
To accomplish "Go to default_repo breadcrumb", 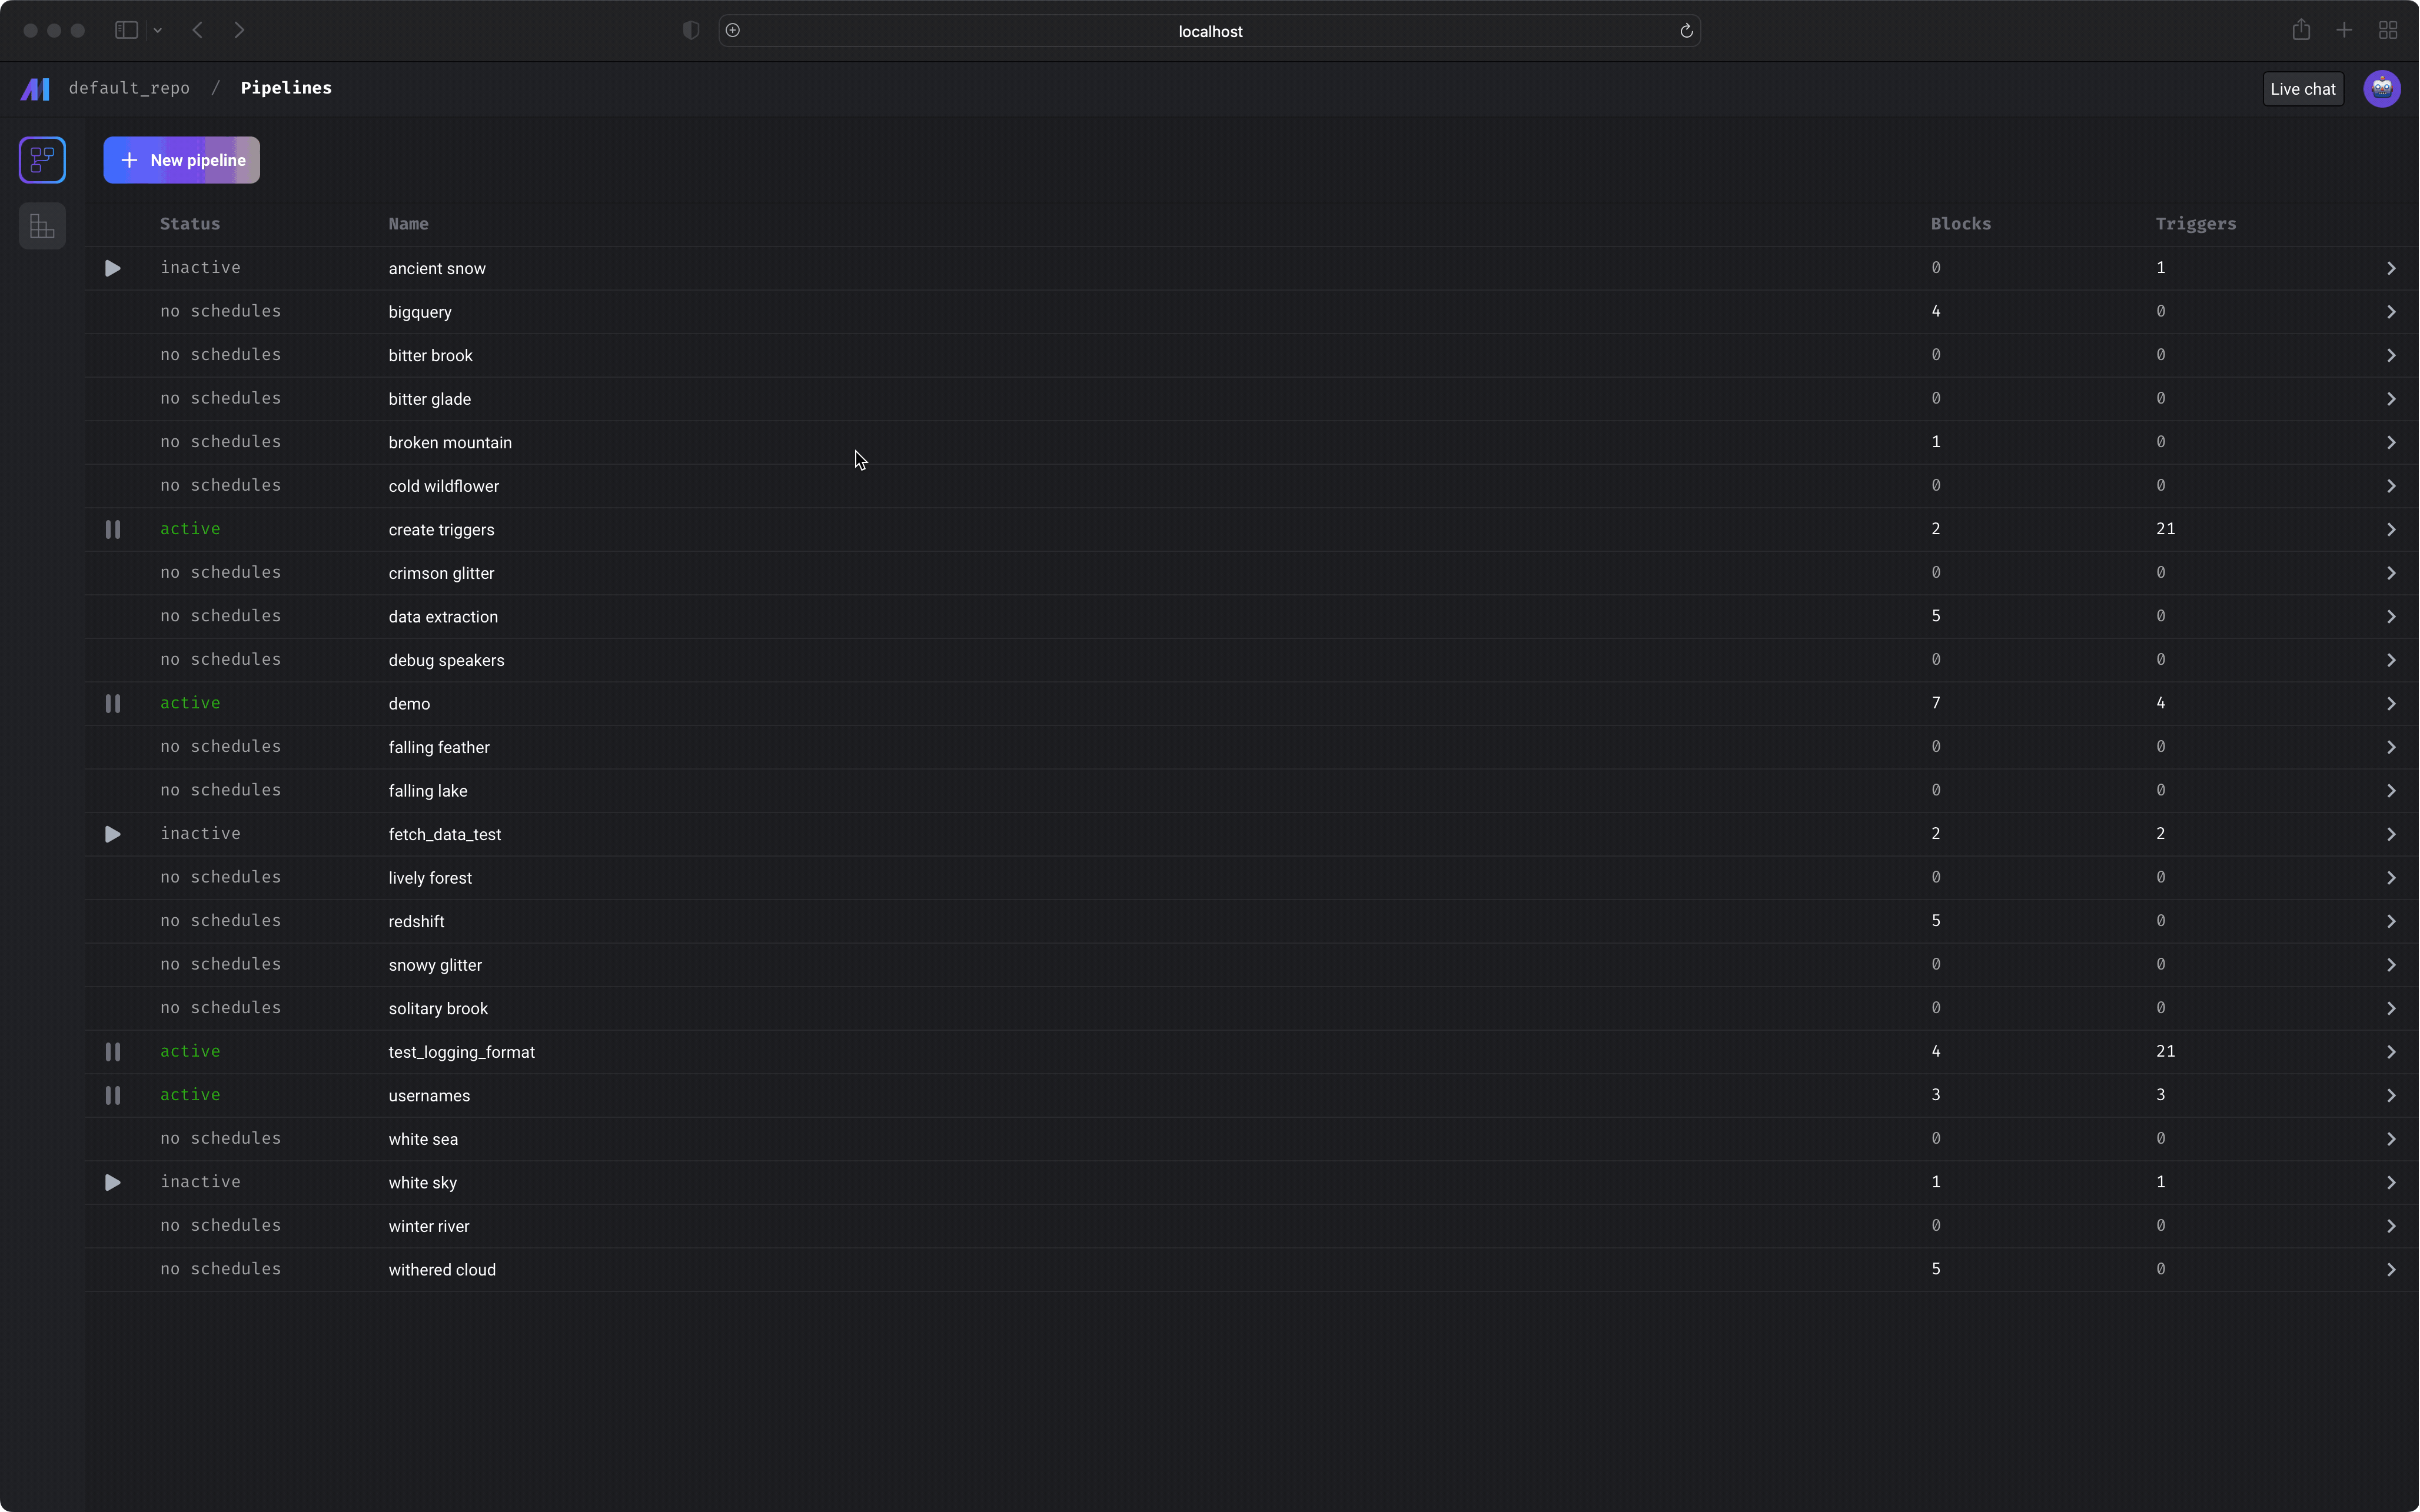I will 129,88.
